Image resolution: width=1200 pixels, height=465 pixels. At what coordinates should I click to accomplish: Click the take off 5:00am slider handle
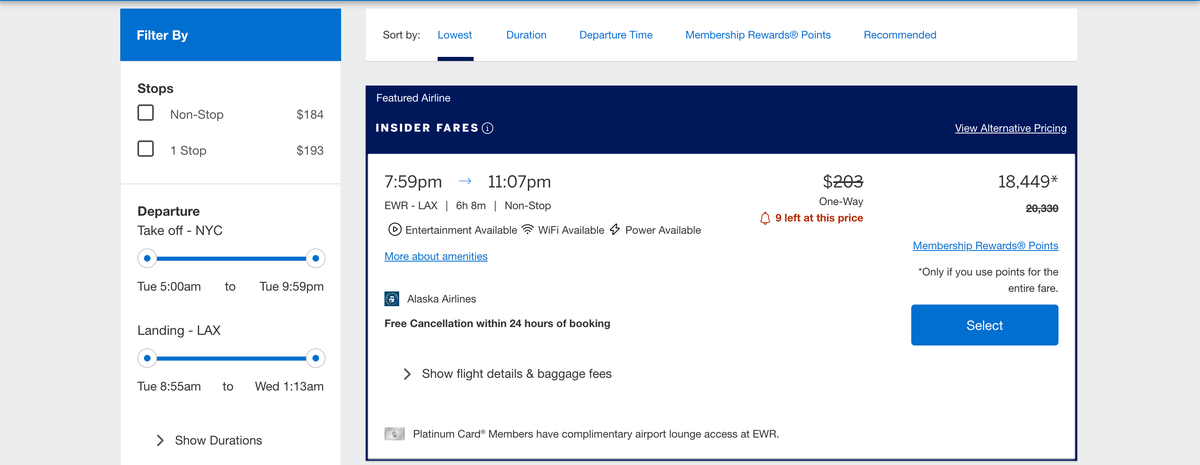(147, 258)
